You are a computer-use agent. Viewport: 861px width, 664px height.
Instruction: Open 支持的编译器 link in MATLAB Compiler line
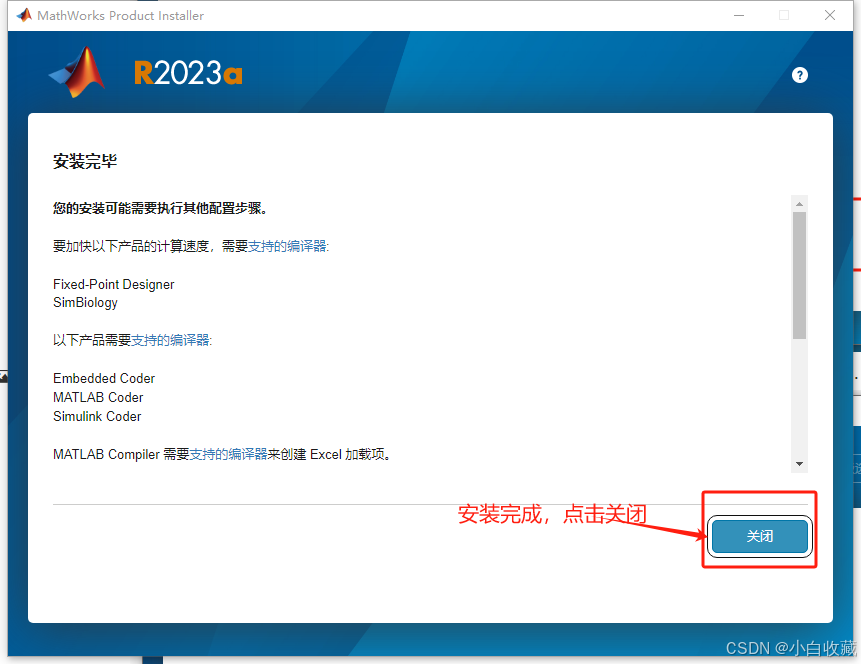[228, 454]
